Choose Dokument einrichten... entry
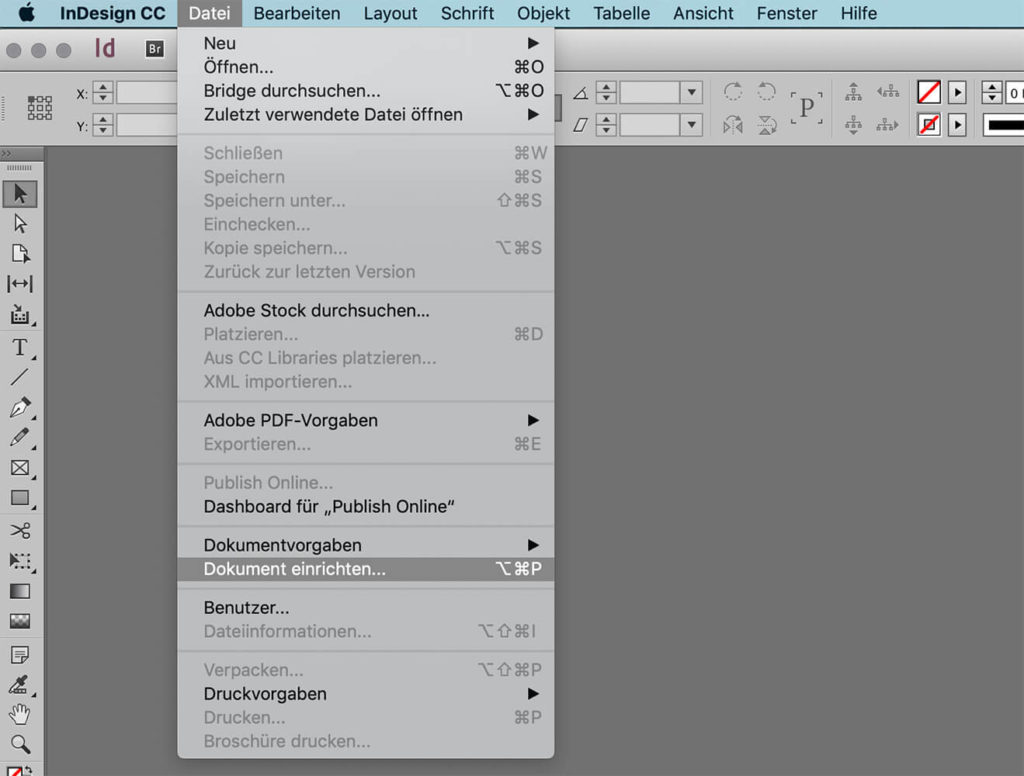 coord(366,569)
